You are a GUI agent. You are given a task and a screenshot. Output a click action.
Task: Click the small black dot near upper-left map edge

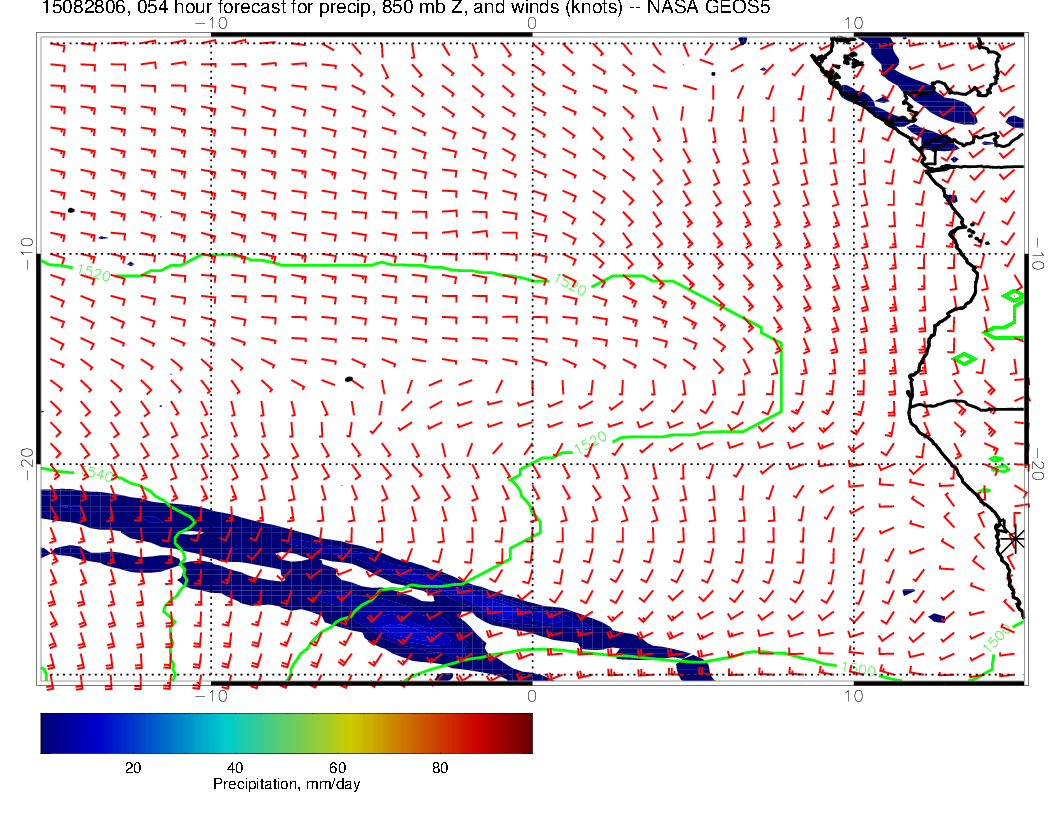click(x=71, y=210)
